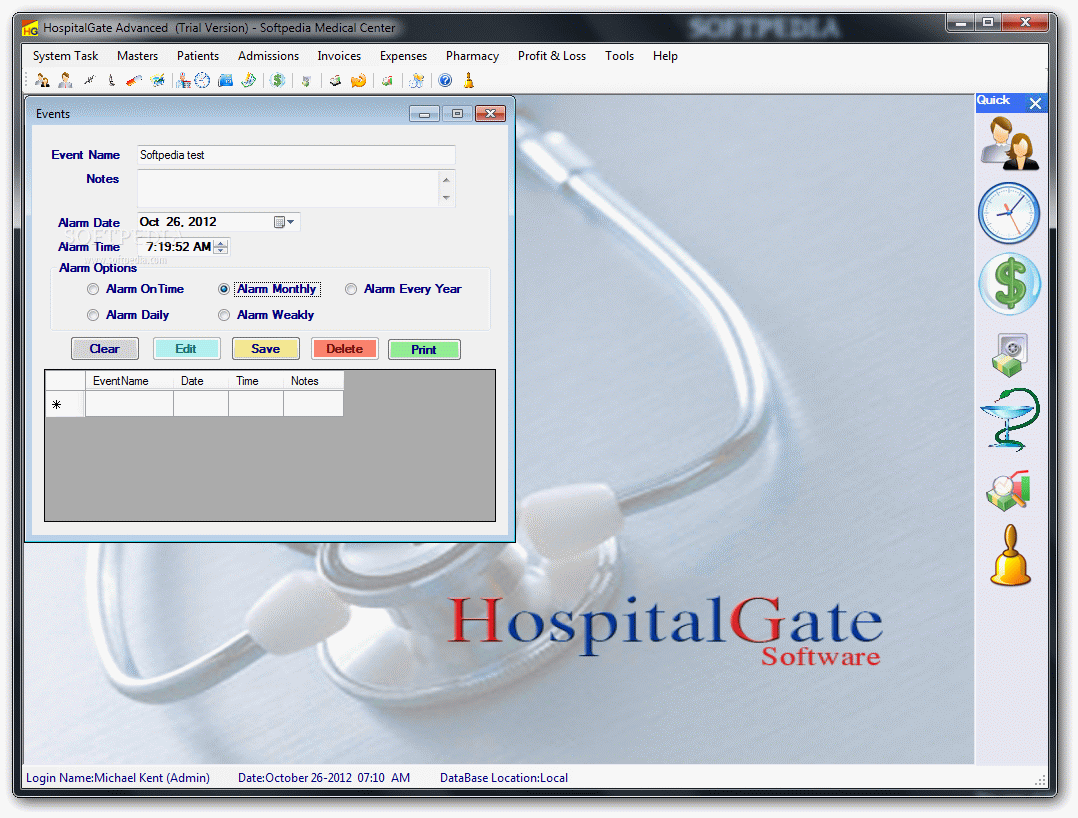
Task: Open the Help menu
Action: (x=665, y=56)
